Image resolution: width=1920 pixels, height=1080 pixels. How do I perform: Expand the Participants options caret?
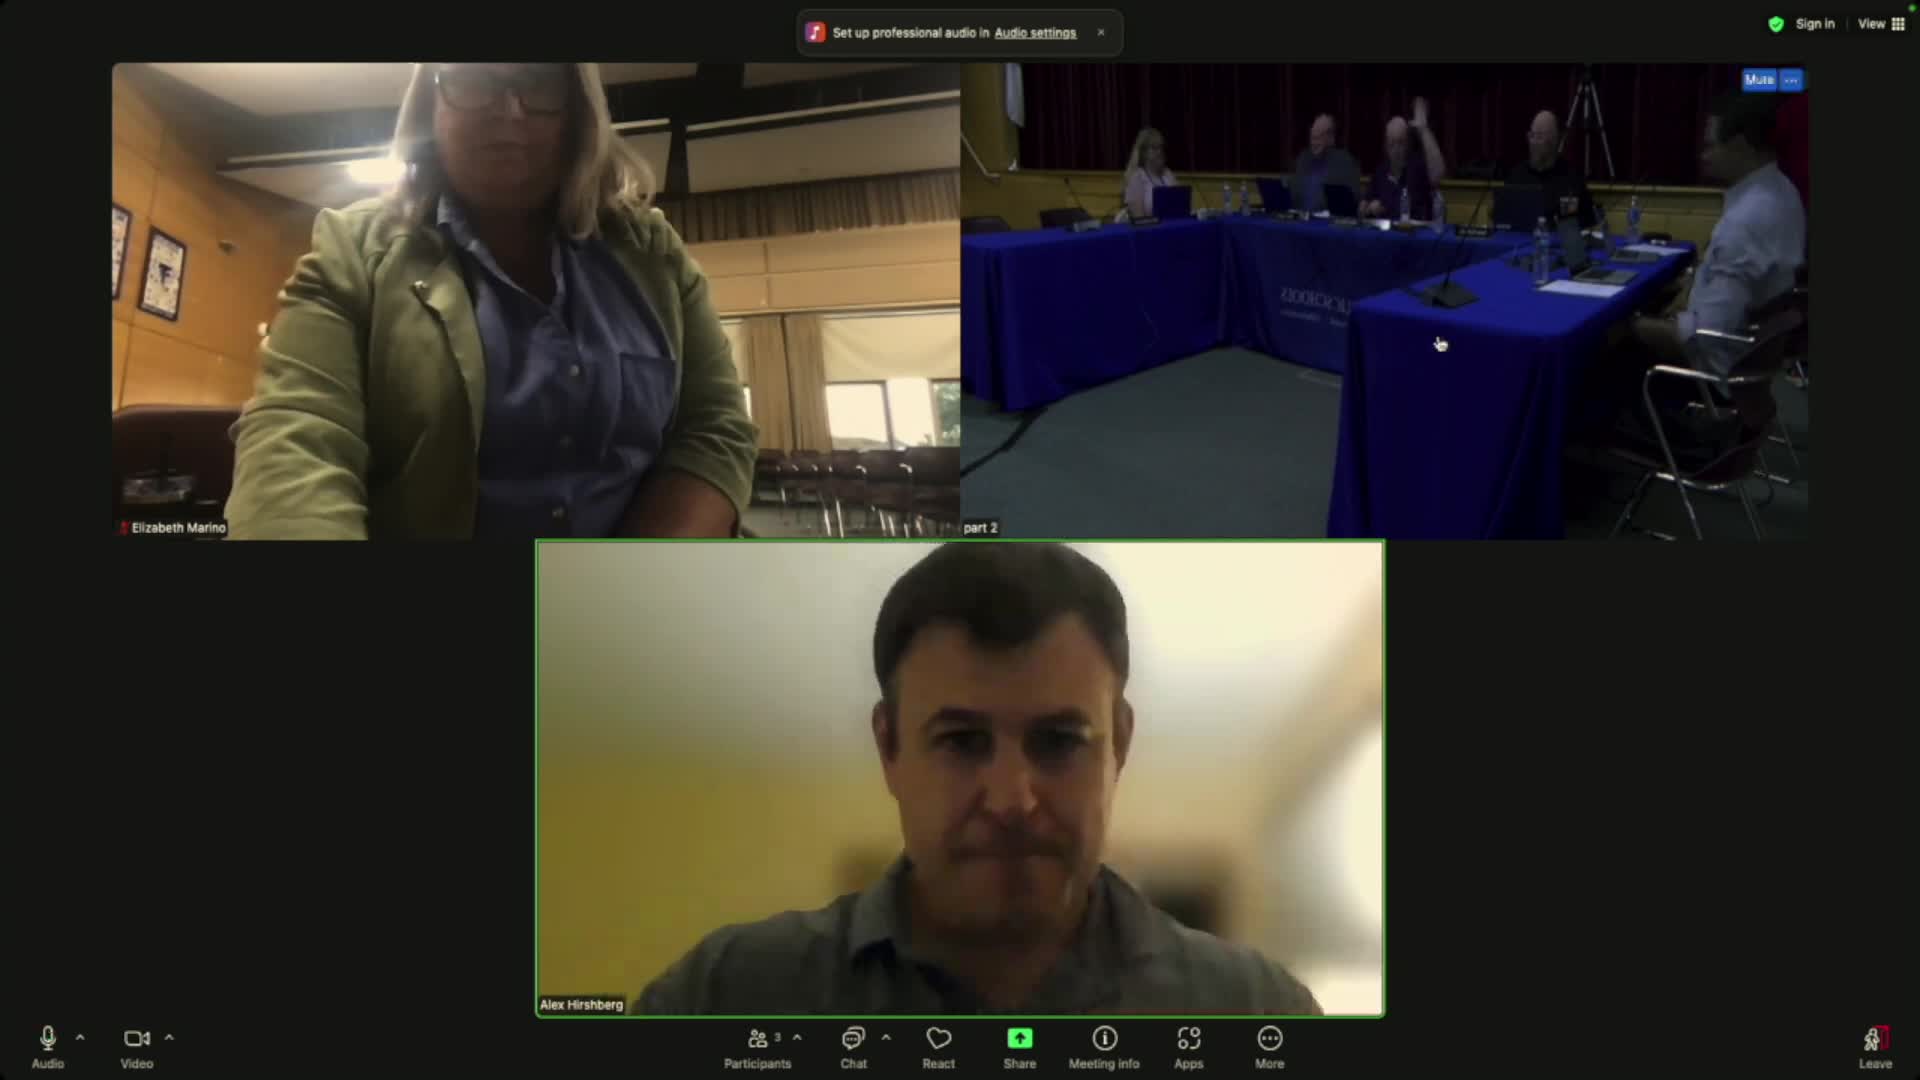[x=797, y=1038]
